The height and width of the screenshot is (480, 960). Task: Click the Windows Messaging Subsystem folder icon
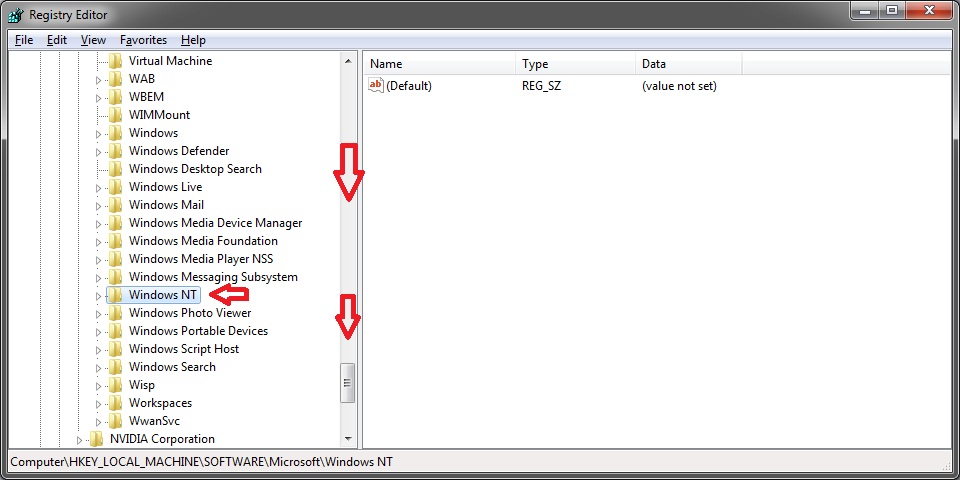point(115,277)
